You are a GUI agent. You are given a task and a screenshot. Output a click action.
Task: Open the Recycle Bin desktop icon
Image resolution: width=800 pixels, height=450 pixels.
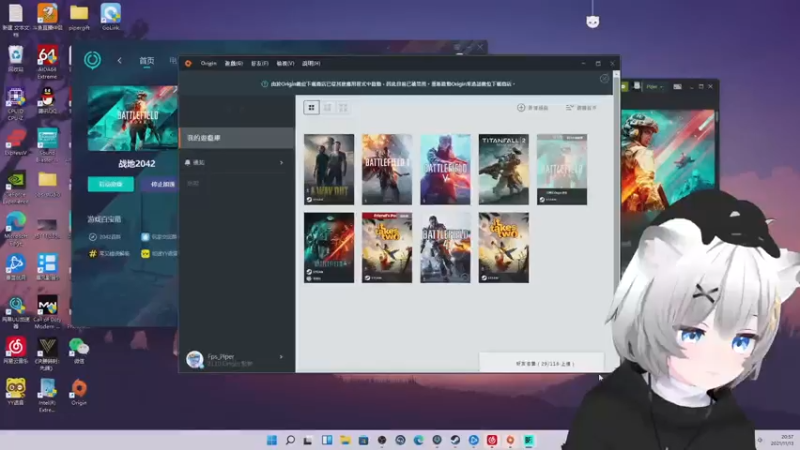click(16, 59)
